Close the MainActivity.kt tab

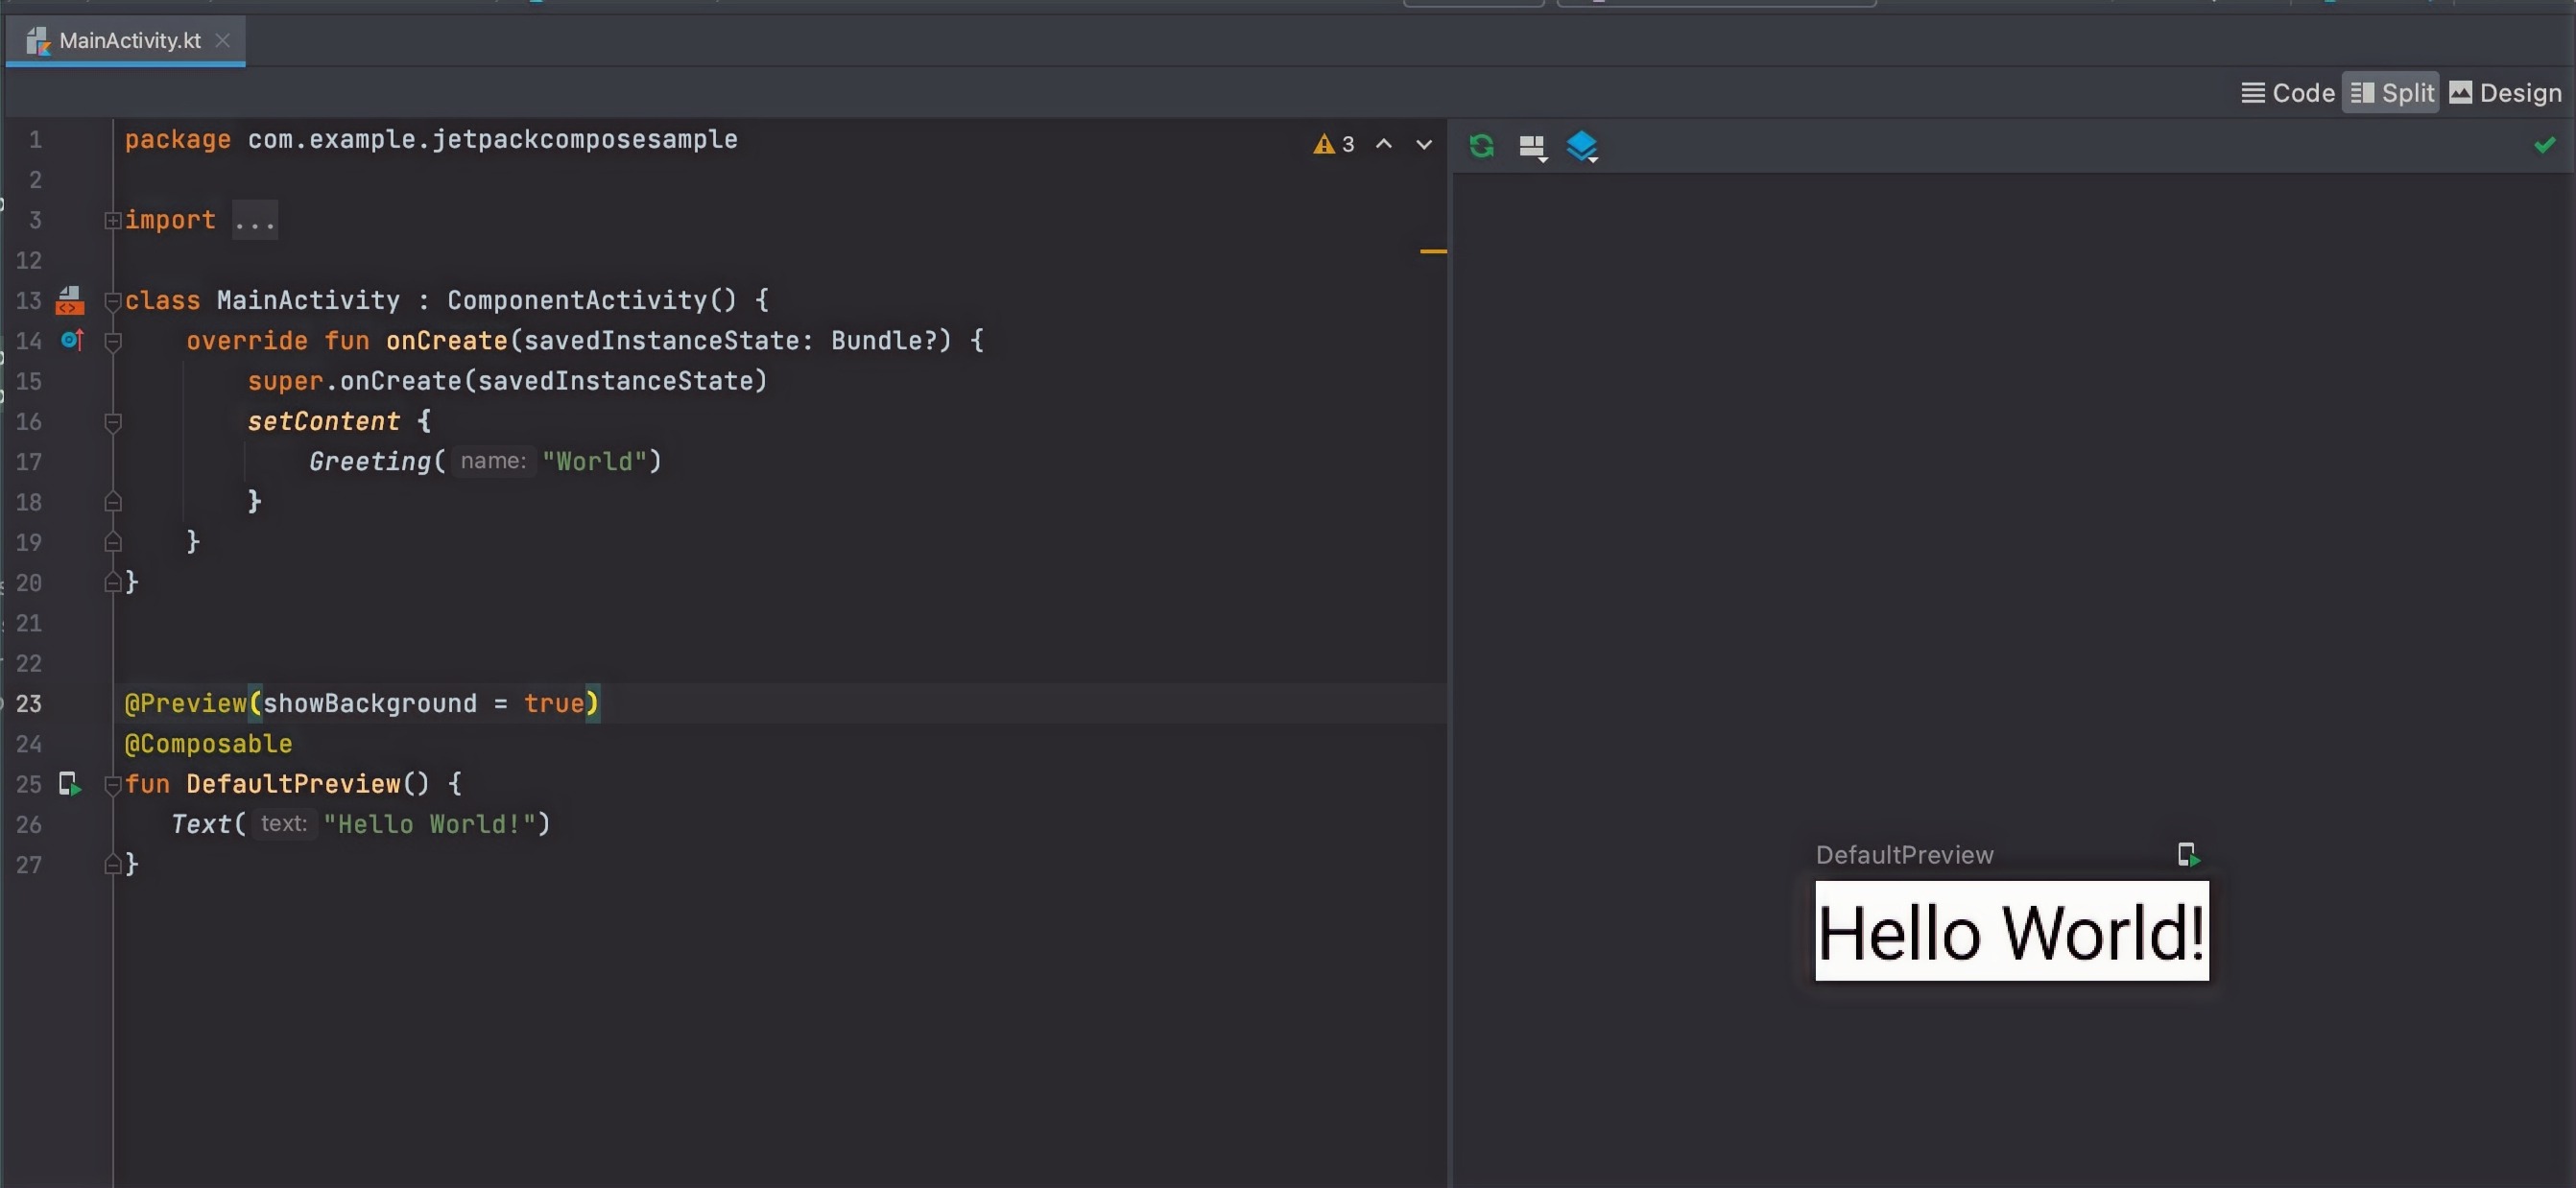(223, 40)
